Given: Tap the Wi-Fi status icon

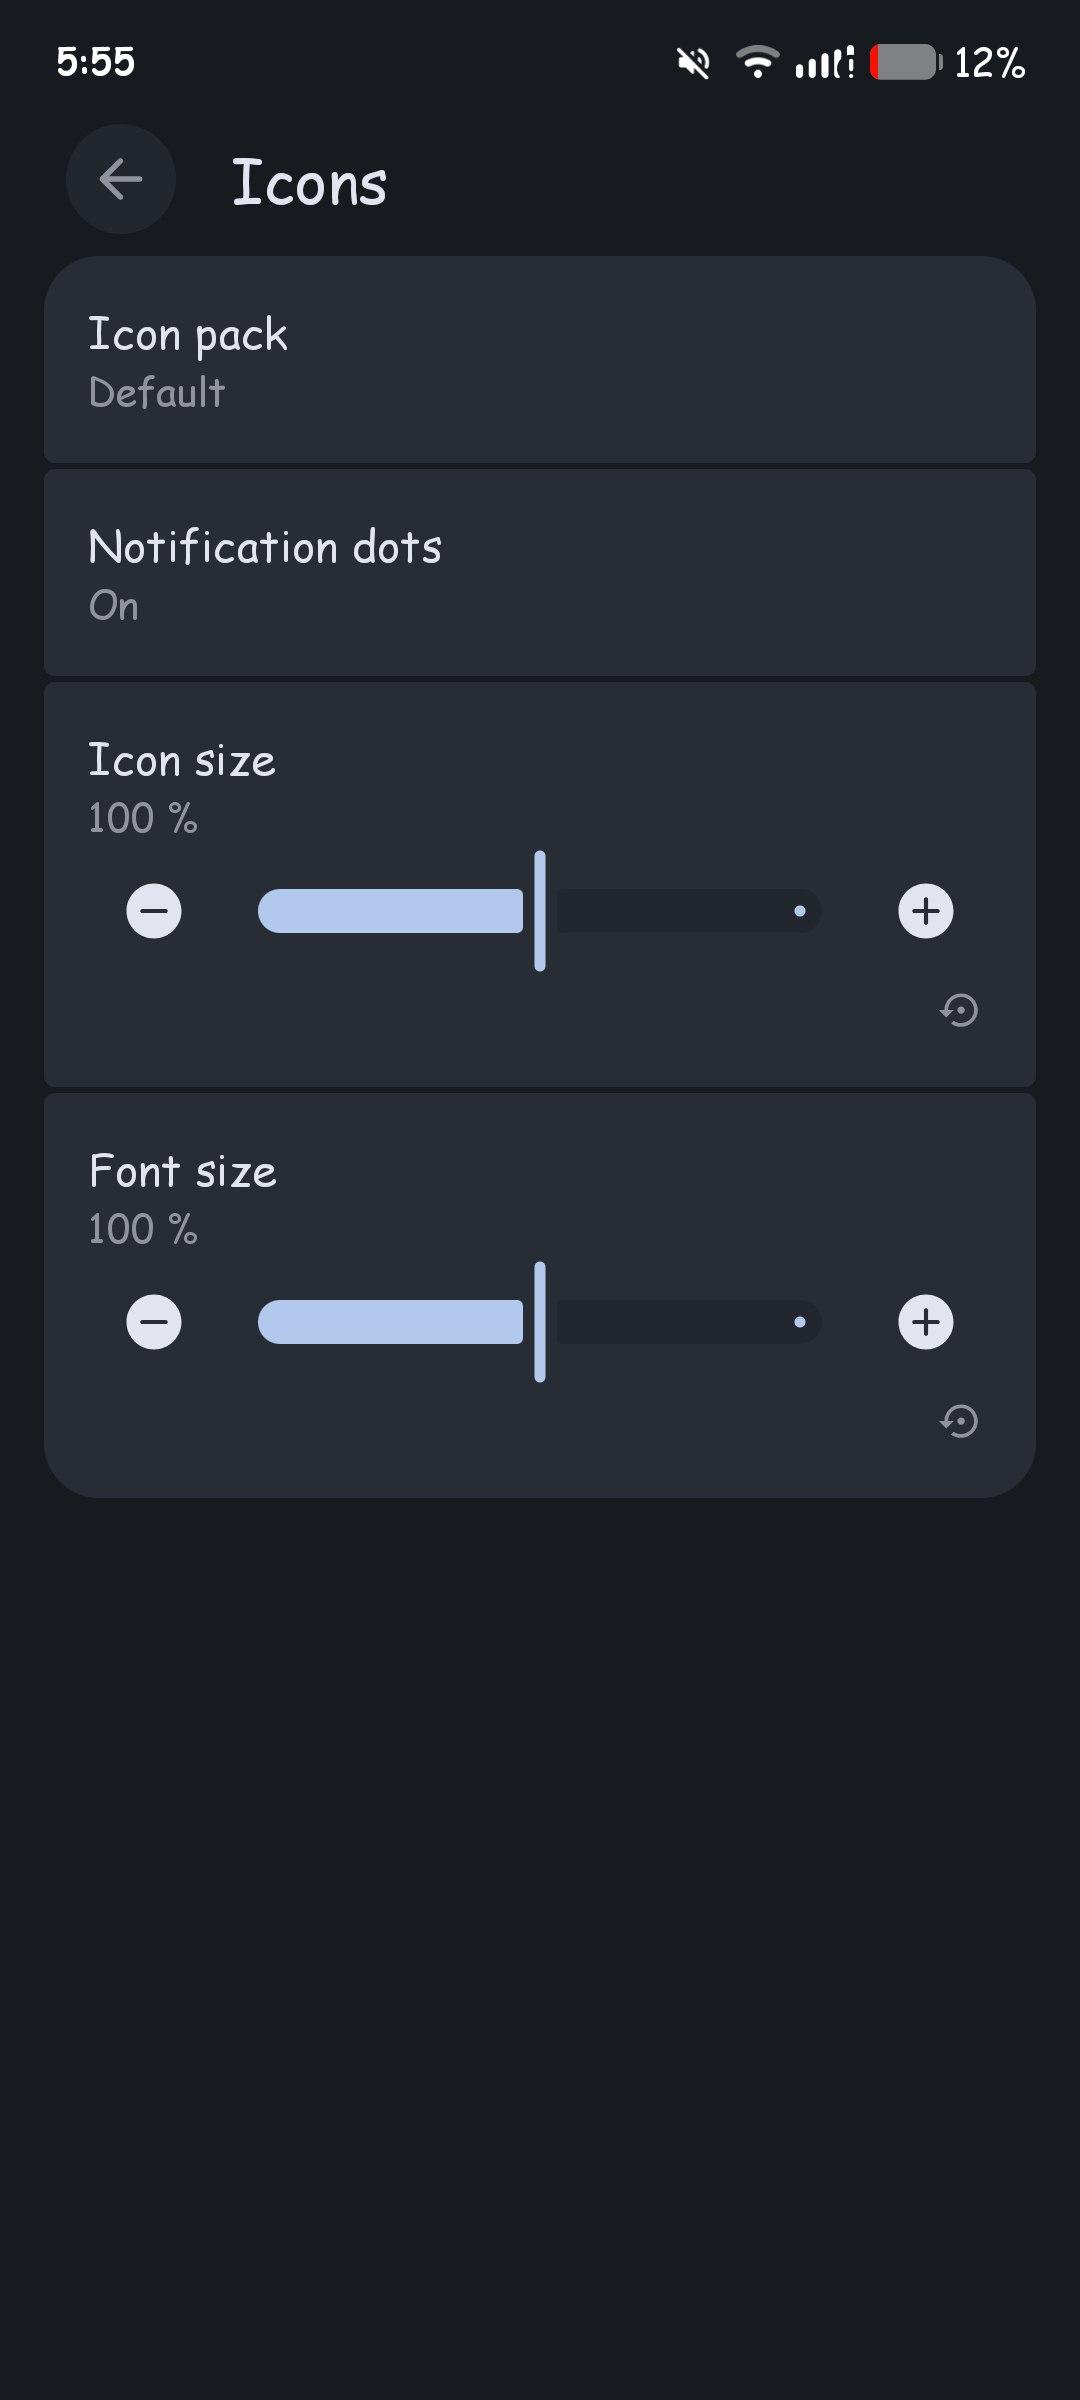Looking at the screenshot, I should click(757, 62).
